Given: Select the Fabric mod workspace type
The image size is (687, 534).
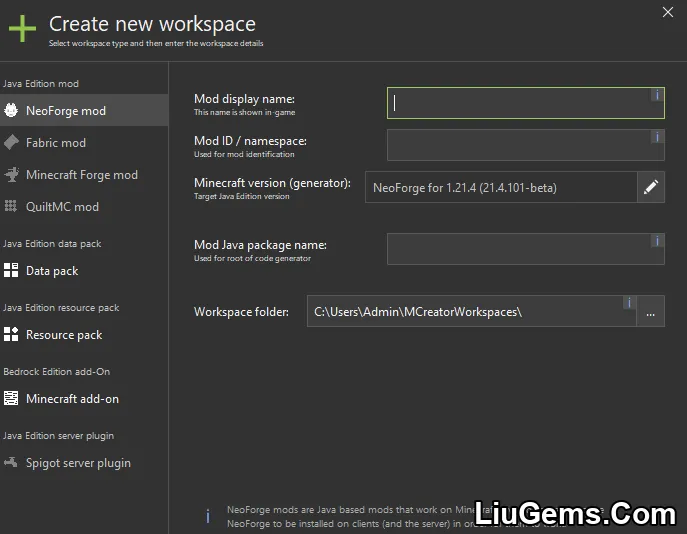Looking at the screenshot, I should 84,142.
